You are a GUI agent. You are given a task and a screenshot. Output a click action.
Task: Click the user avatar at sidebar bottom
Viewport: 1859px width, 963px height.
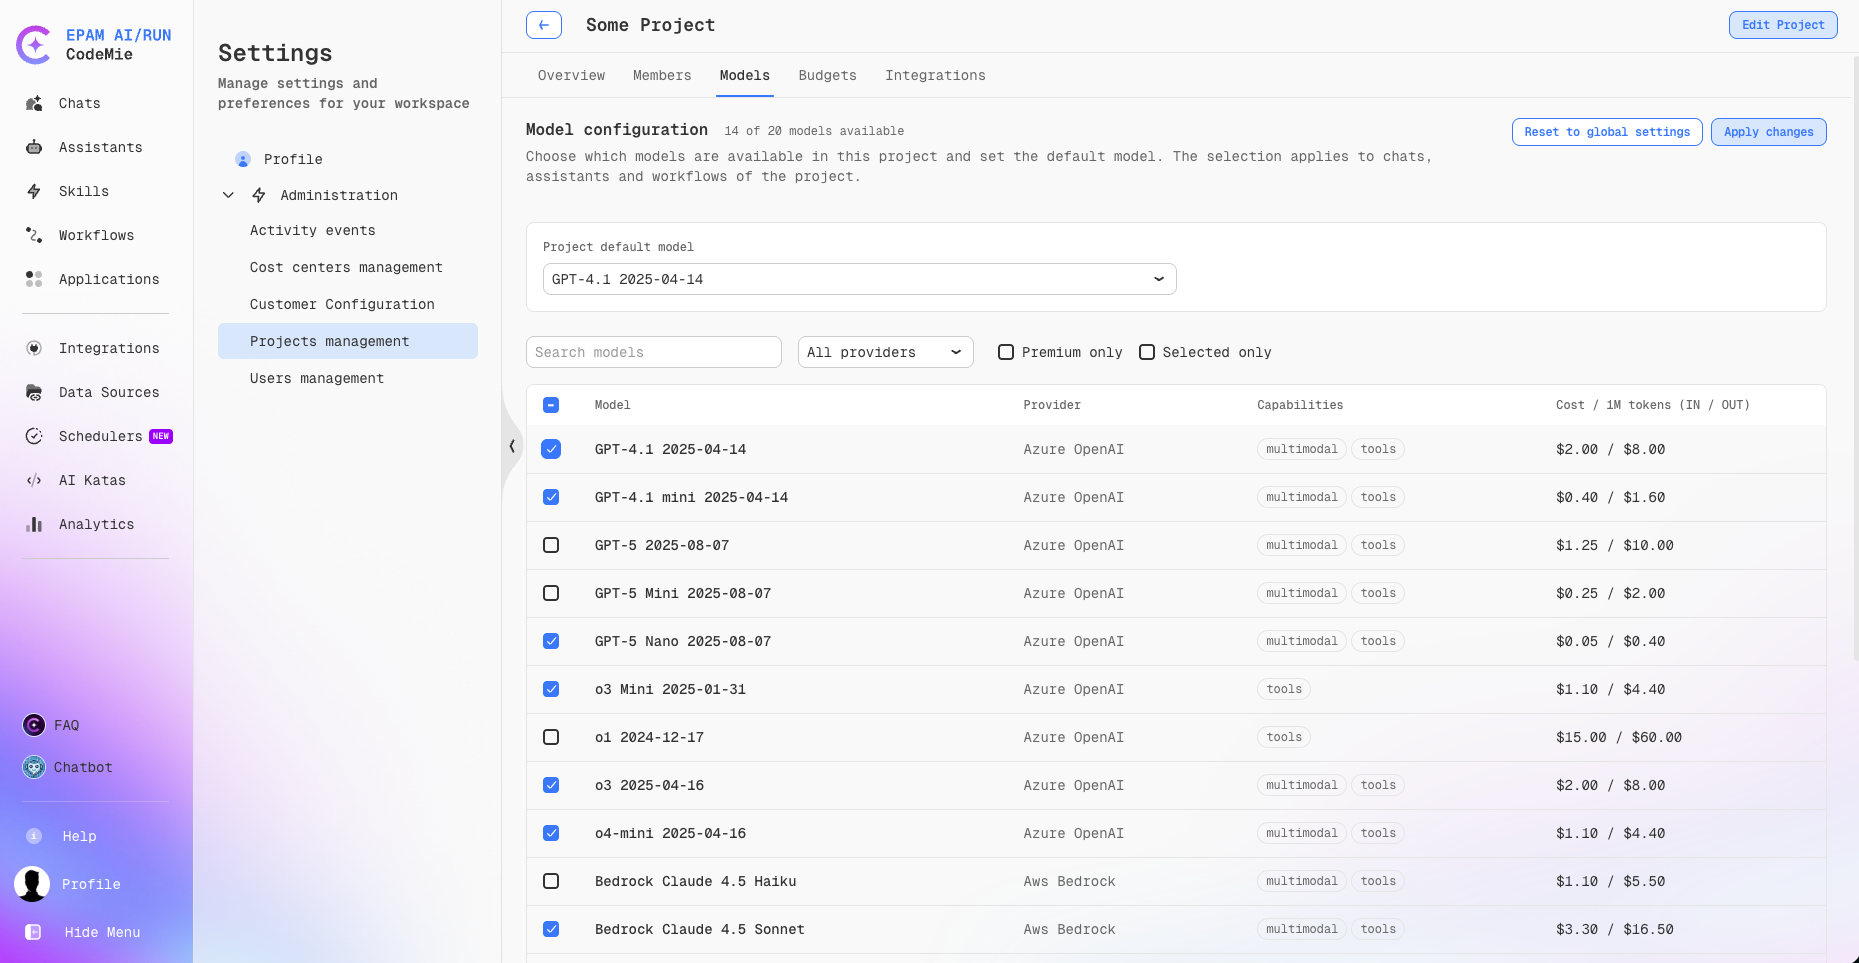[32, 884]
